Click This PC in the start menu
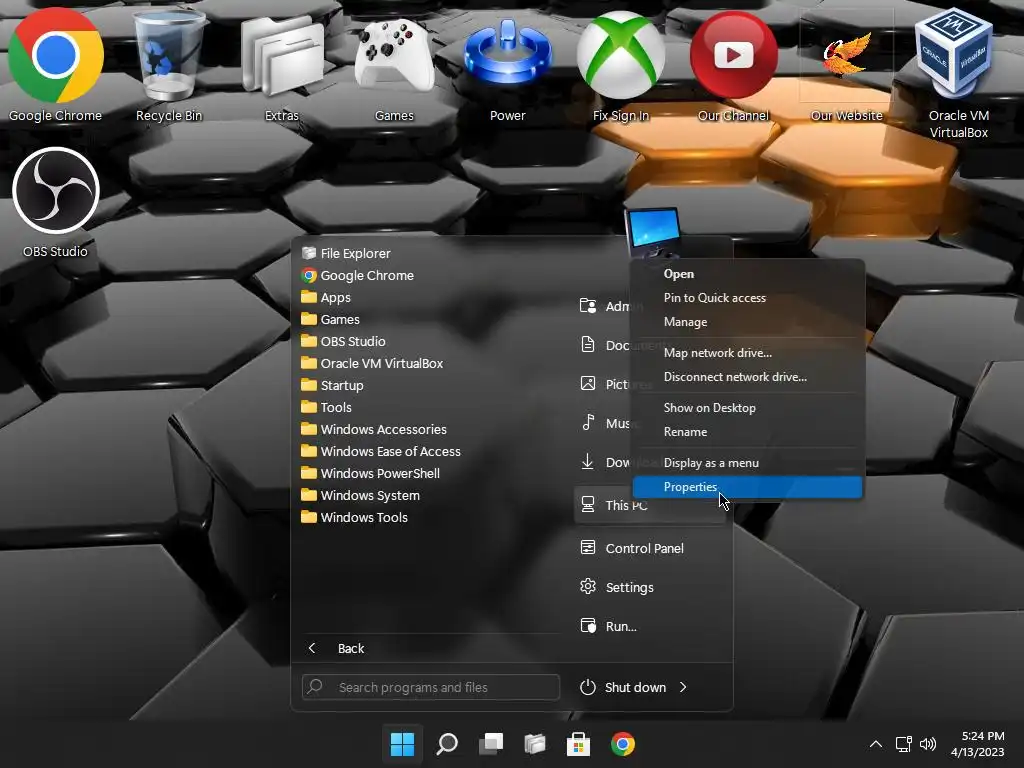This screenshot has width=1024, height=768. click(x=652, y=505)
